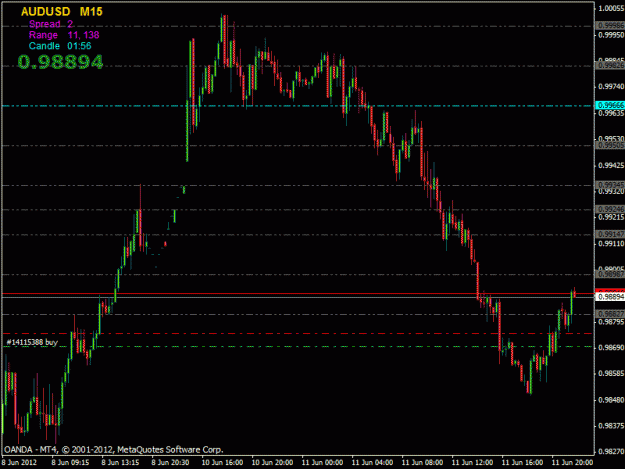The image size is (625, 469).
Task: Click the 11 Jun 16:00 time label
Action: (522, 462)
